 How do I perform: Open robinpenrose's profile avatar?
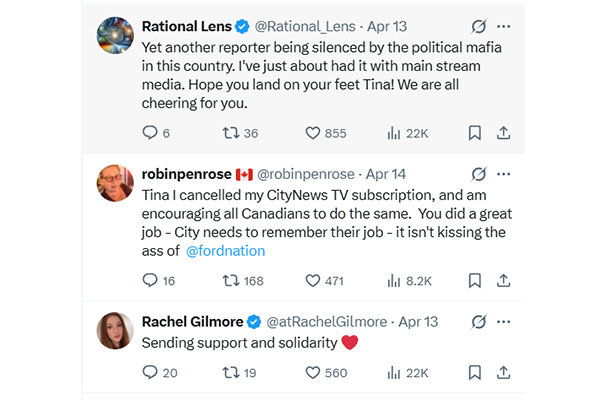tap(115, 183)
